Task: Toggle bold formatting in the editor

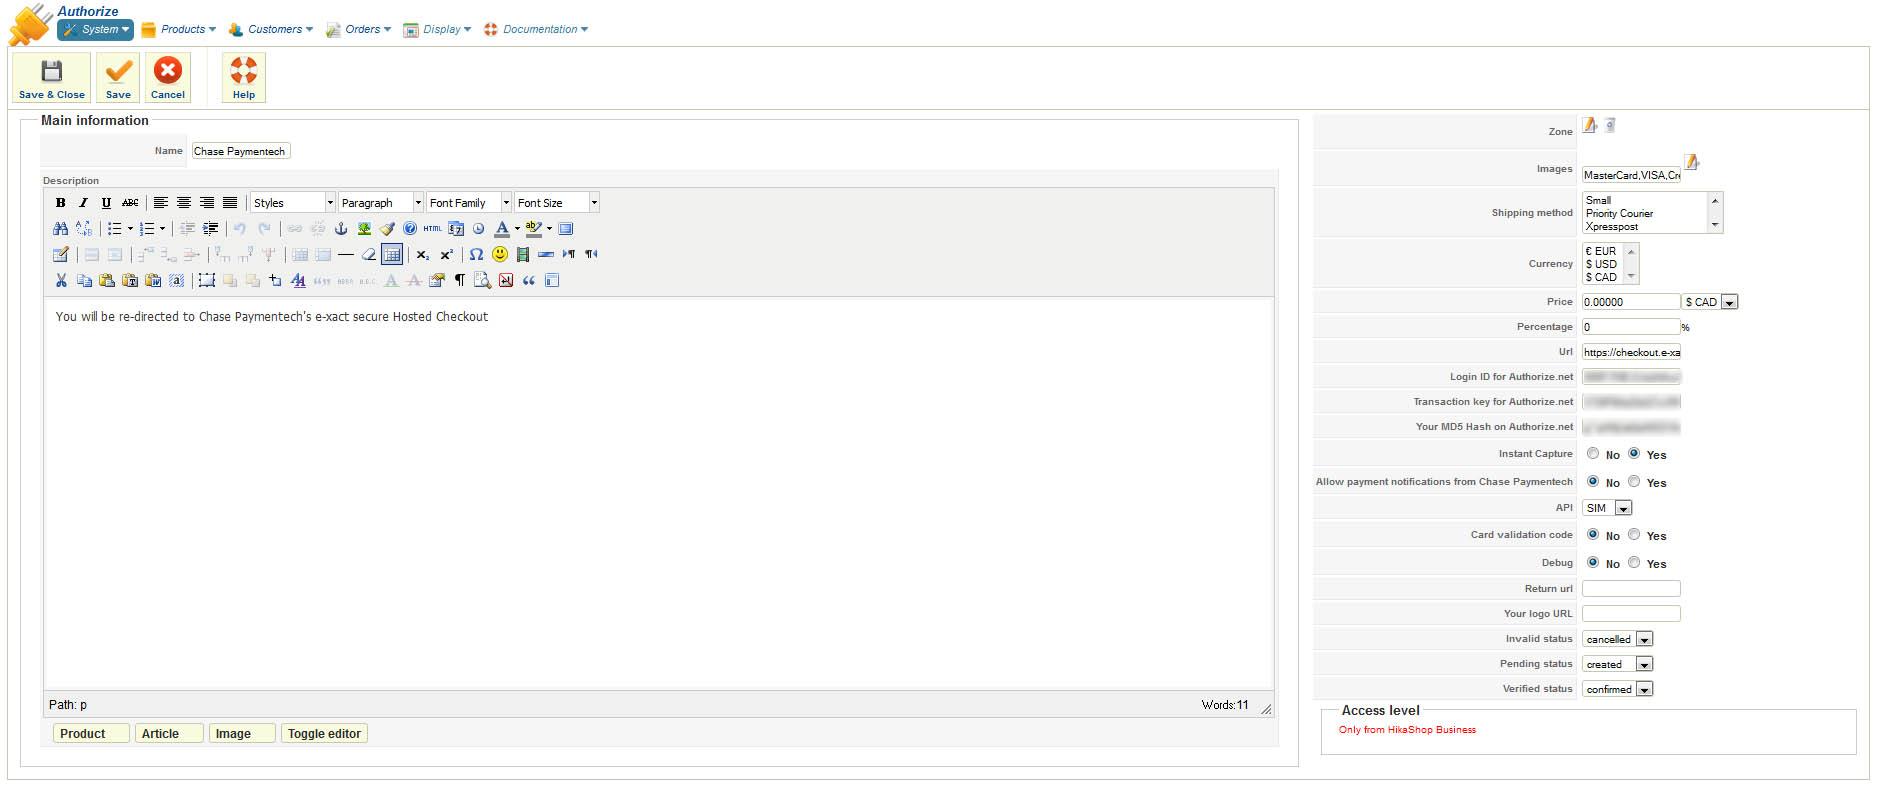Action: click(61, 203)
